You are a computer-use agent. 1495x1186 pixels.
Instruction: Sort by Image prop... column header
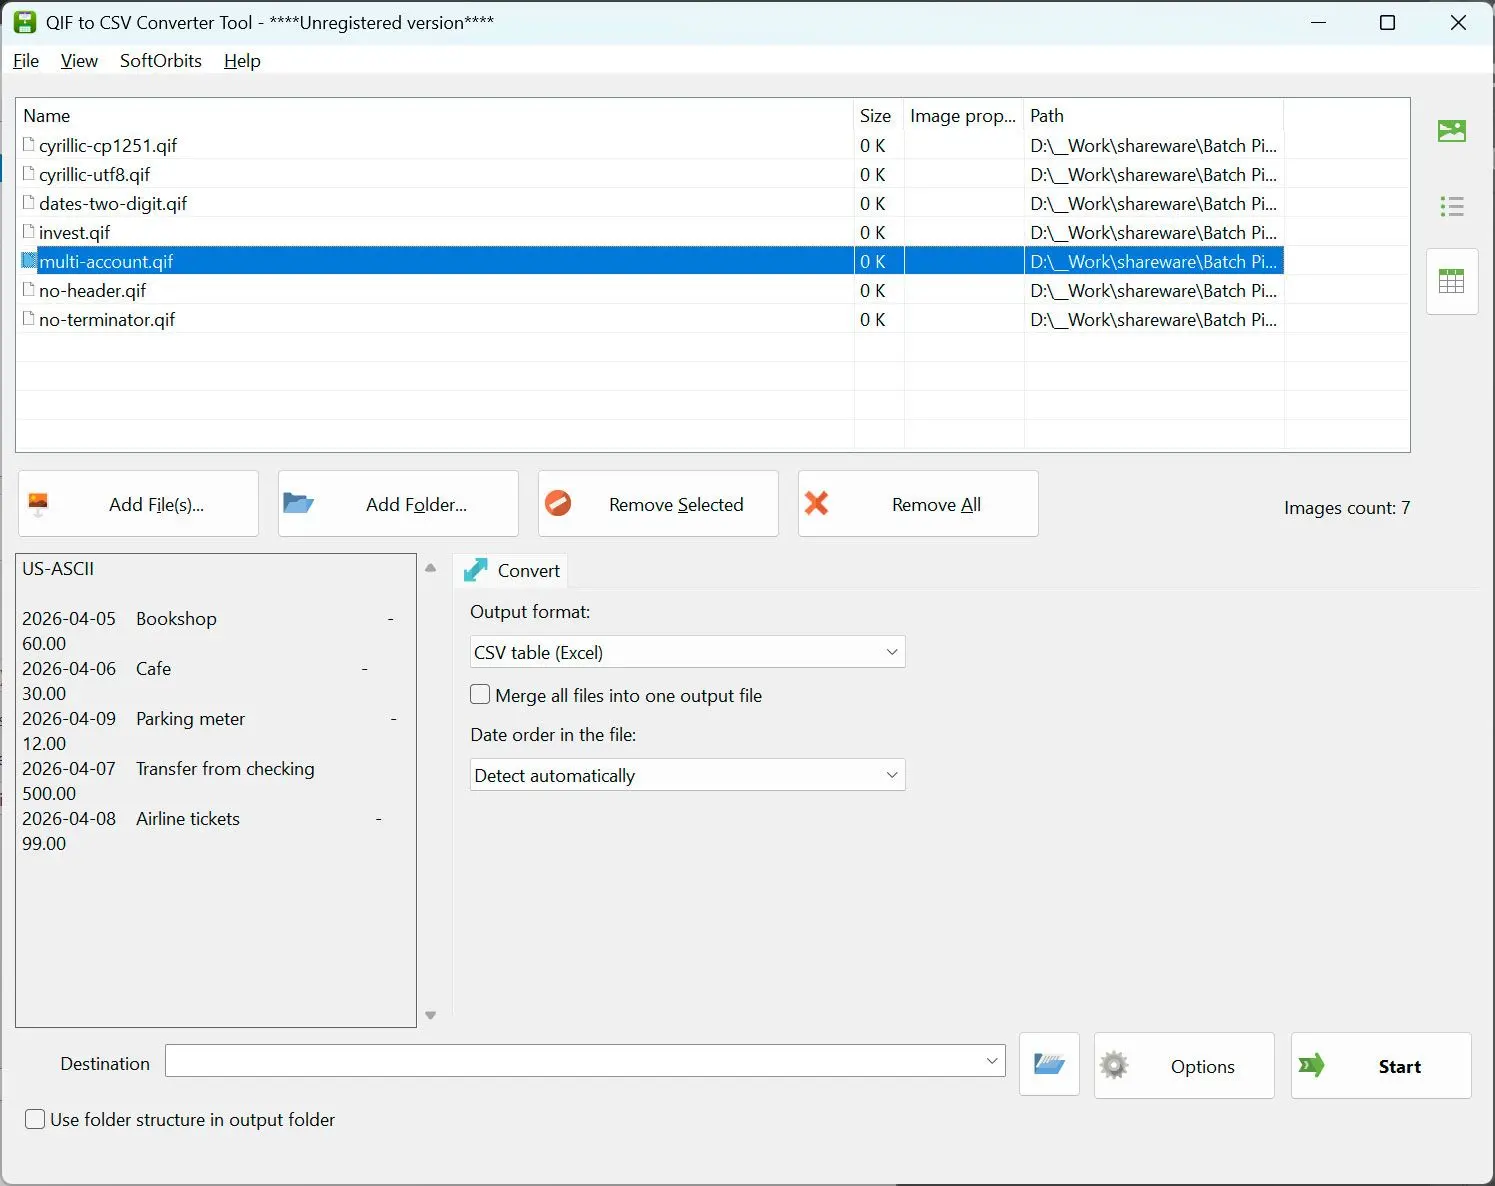click(x=964, y=116)
